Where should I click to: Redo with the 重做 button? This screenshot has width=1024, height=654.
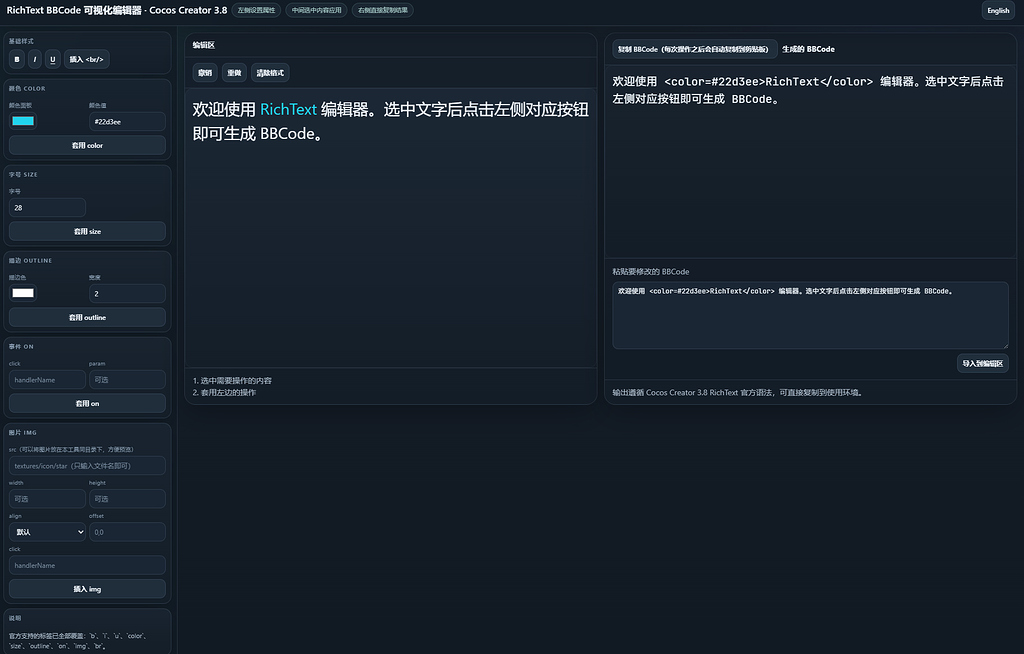(234, 73)
